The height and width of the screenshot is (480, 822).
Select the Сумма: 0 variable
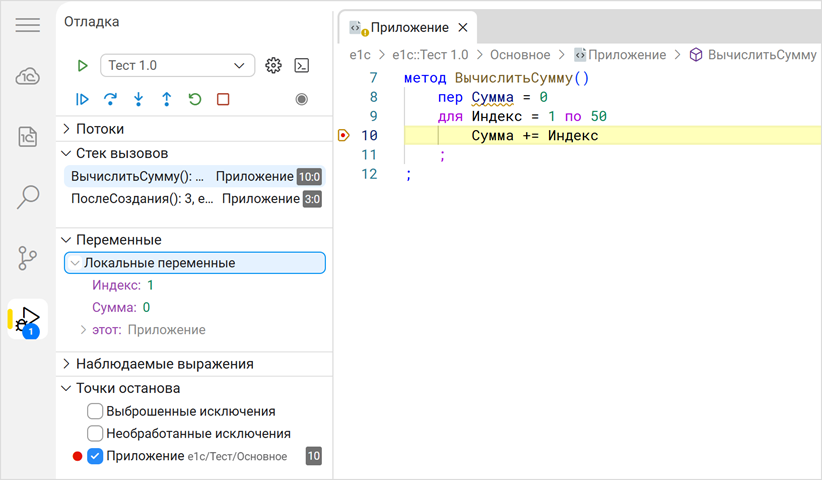click(x=121, y=308)
